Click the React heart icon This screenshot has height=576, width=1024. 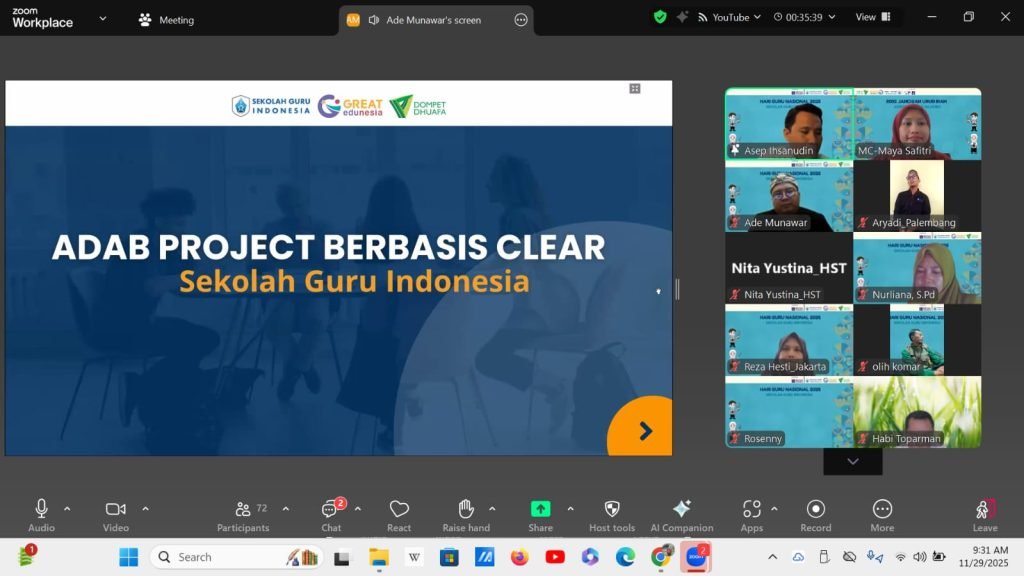(x=399, y=510)
